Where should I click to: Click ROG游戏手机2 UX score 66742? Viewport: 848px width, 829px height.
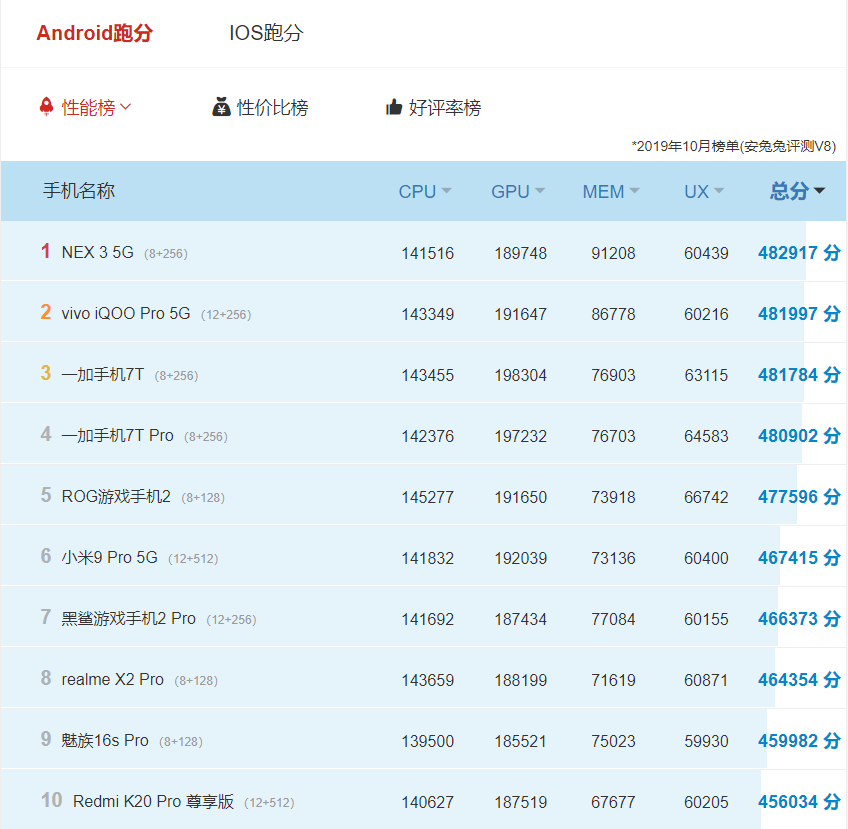[706, 498]
